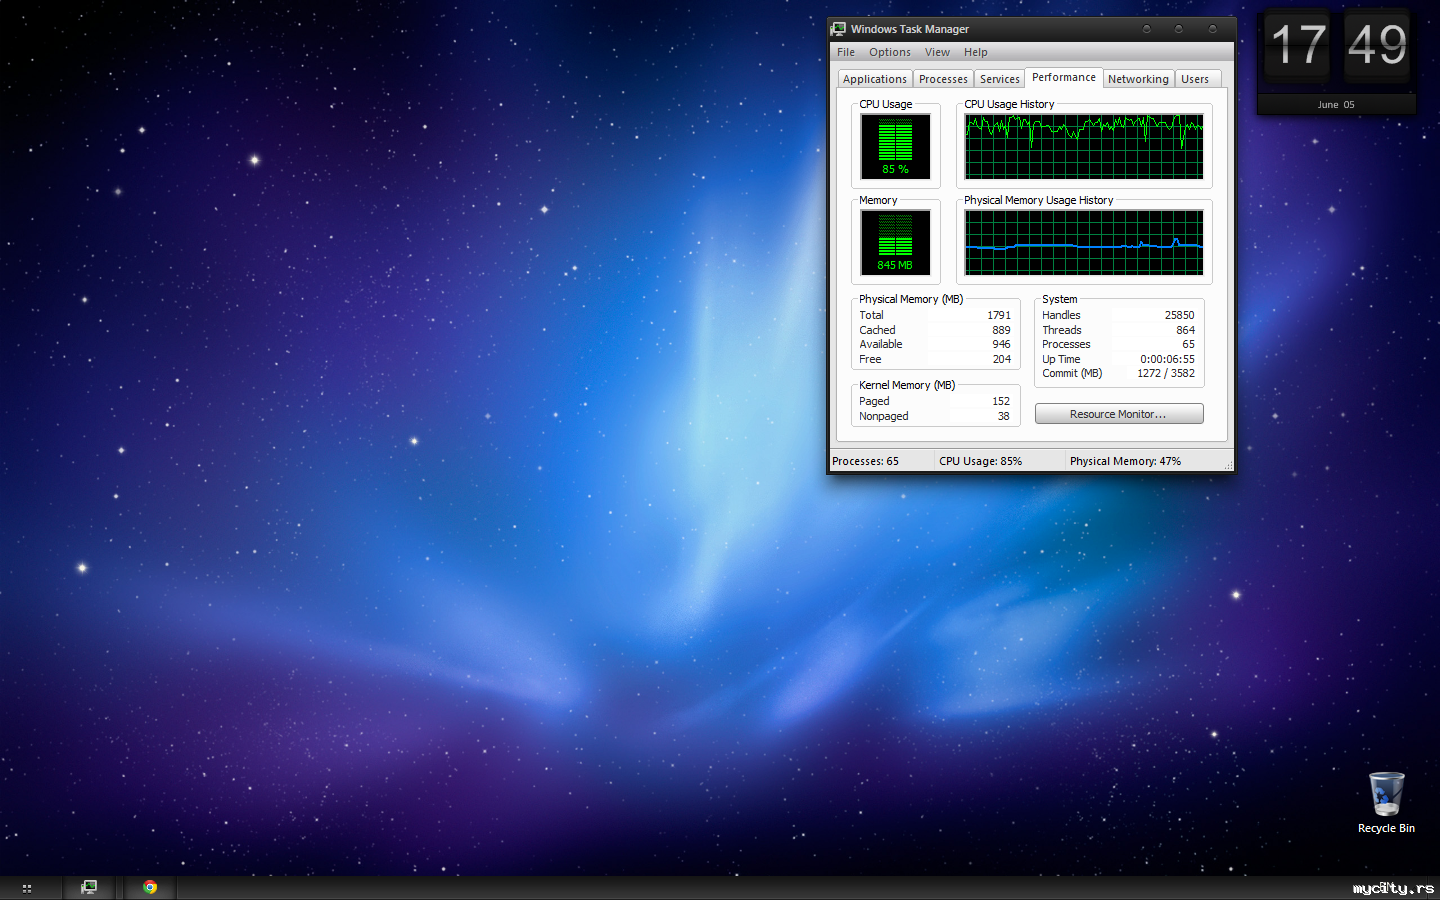Open the File menu
Screen dimensions: 1440x900
click(x=846, y=52)
